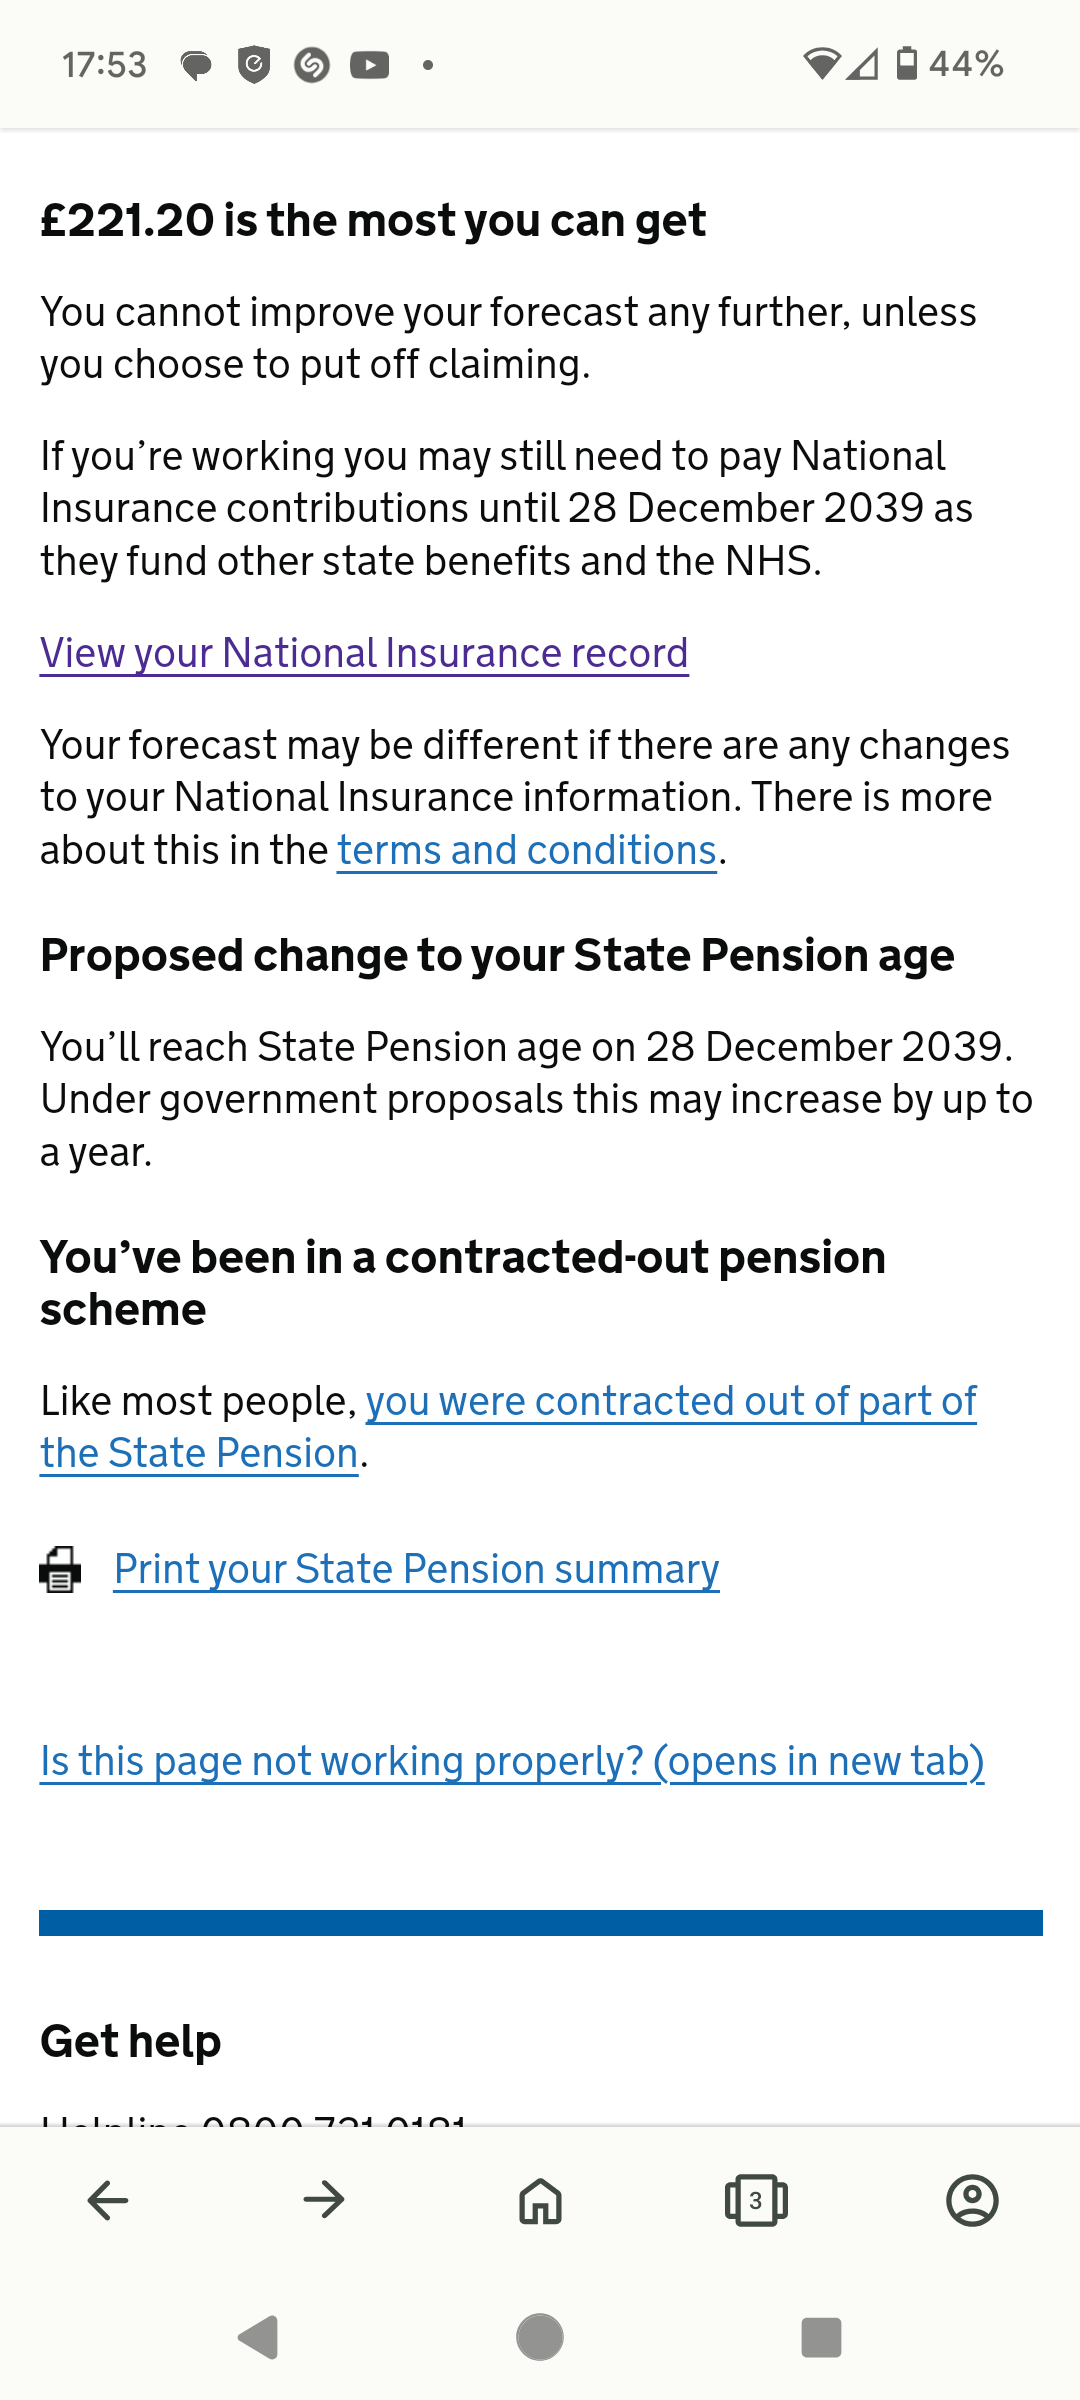The height and width of the screenshot is (2400, 1080).
Task: Click Print your State Pension summary
Action: coord(416,1569)
